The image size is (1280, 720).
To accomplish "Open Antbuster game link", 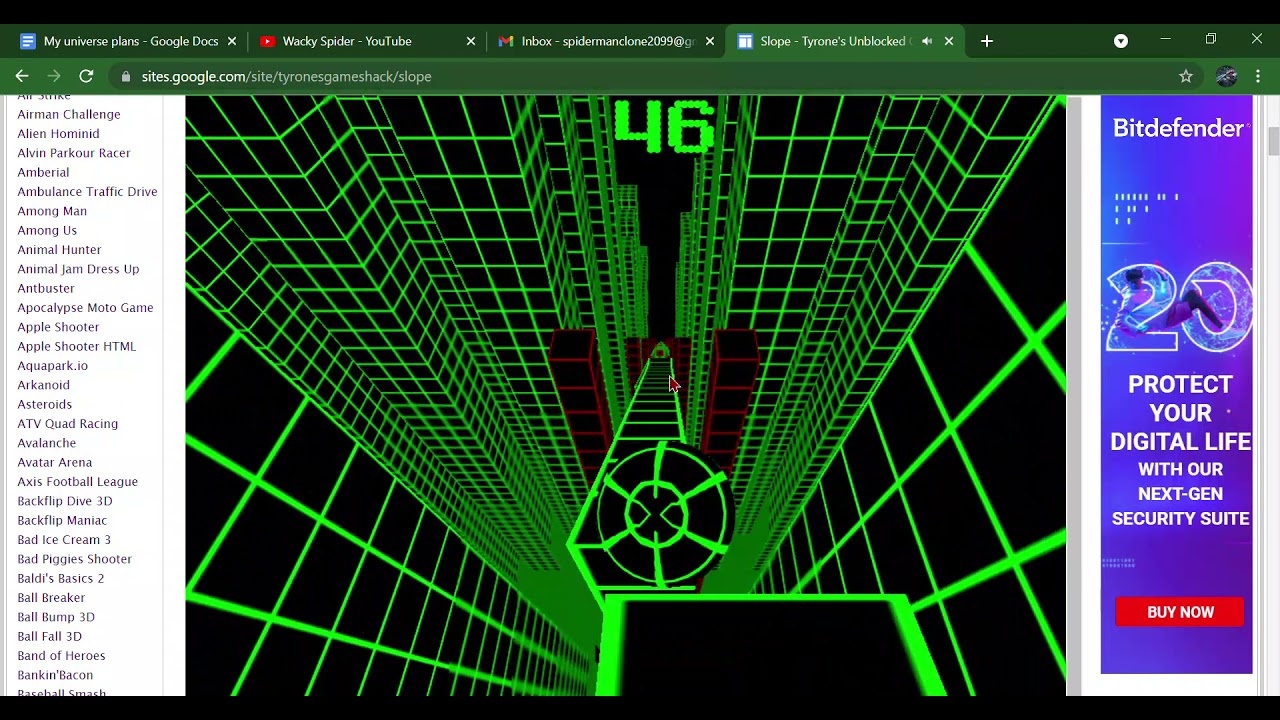I will click(46, 288).
